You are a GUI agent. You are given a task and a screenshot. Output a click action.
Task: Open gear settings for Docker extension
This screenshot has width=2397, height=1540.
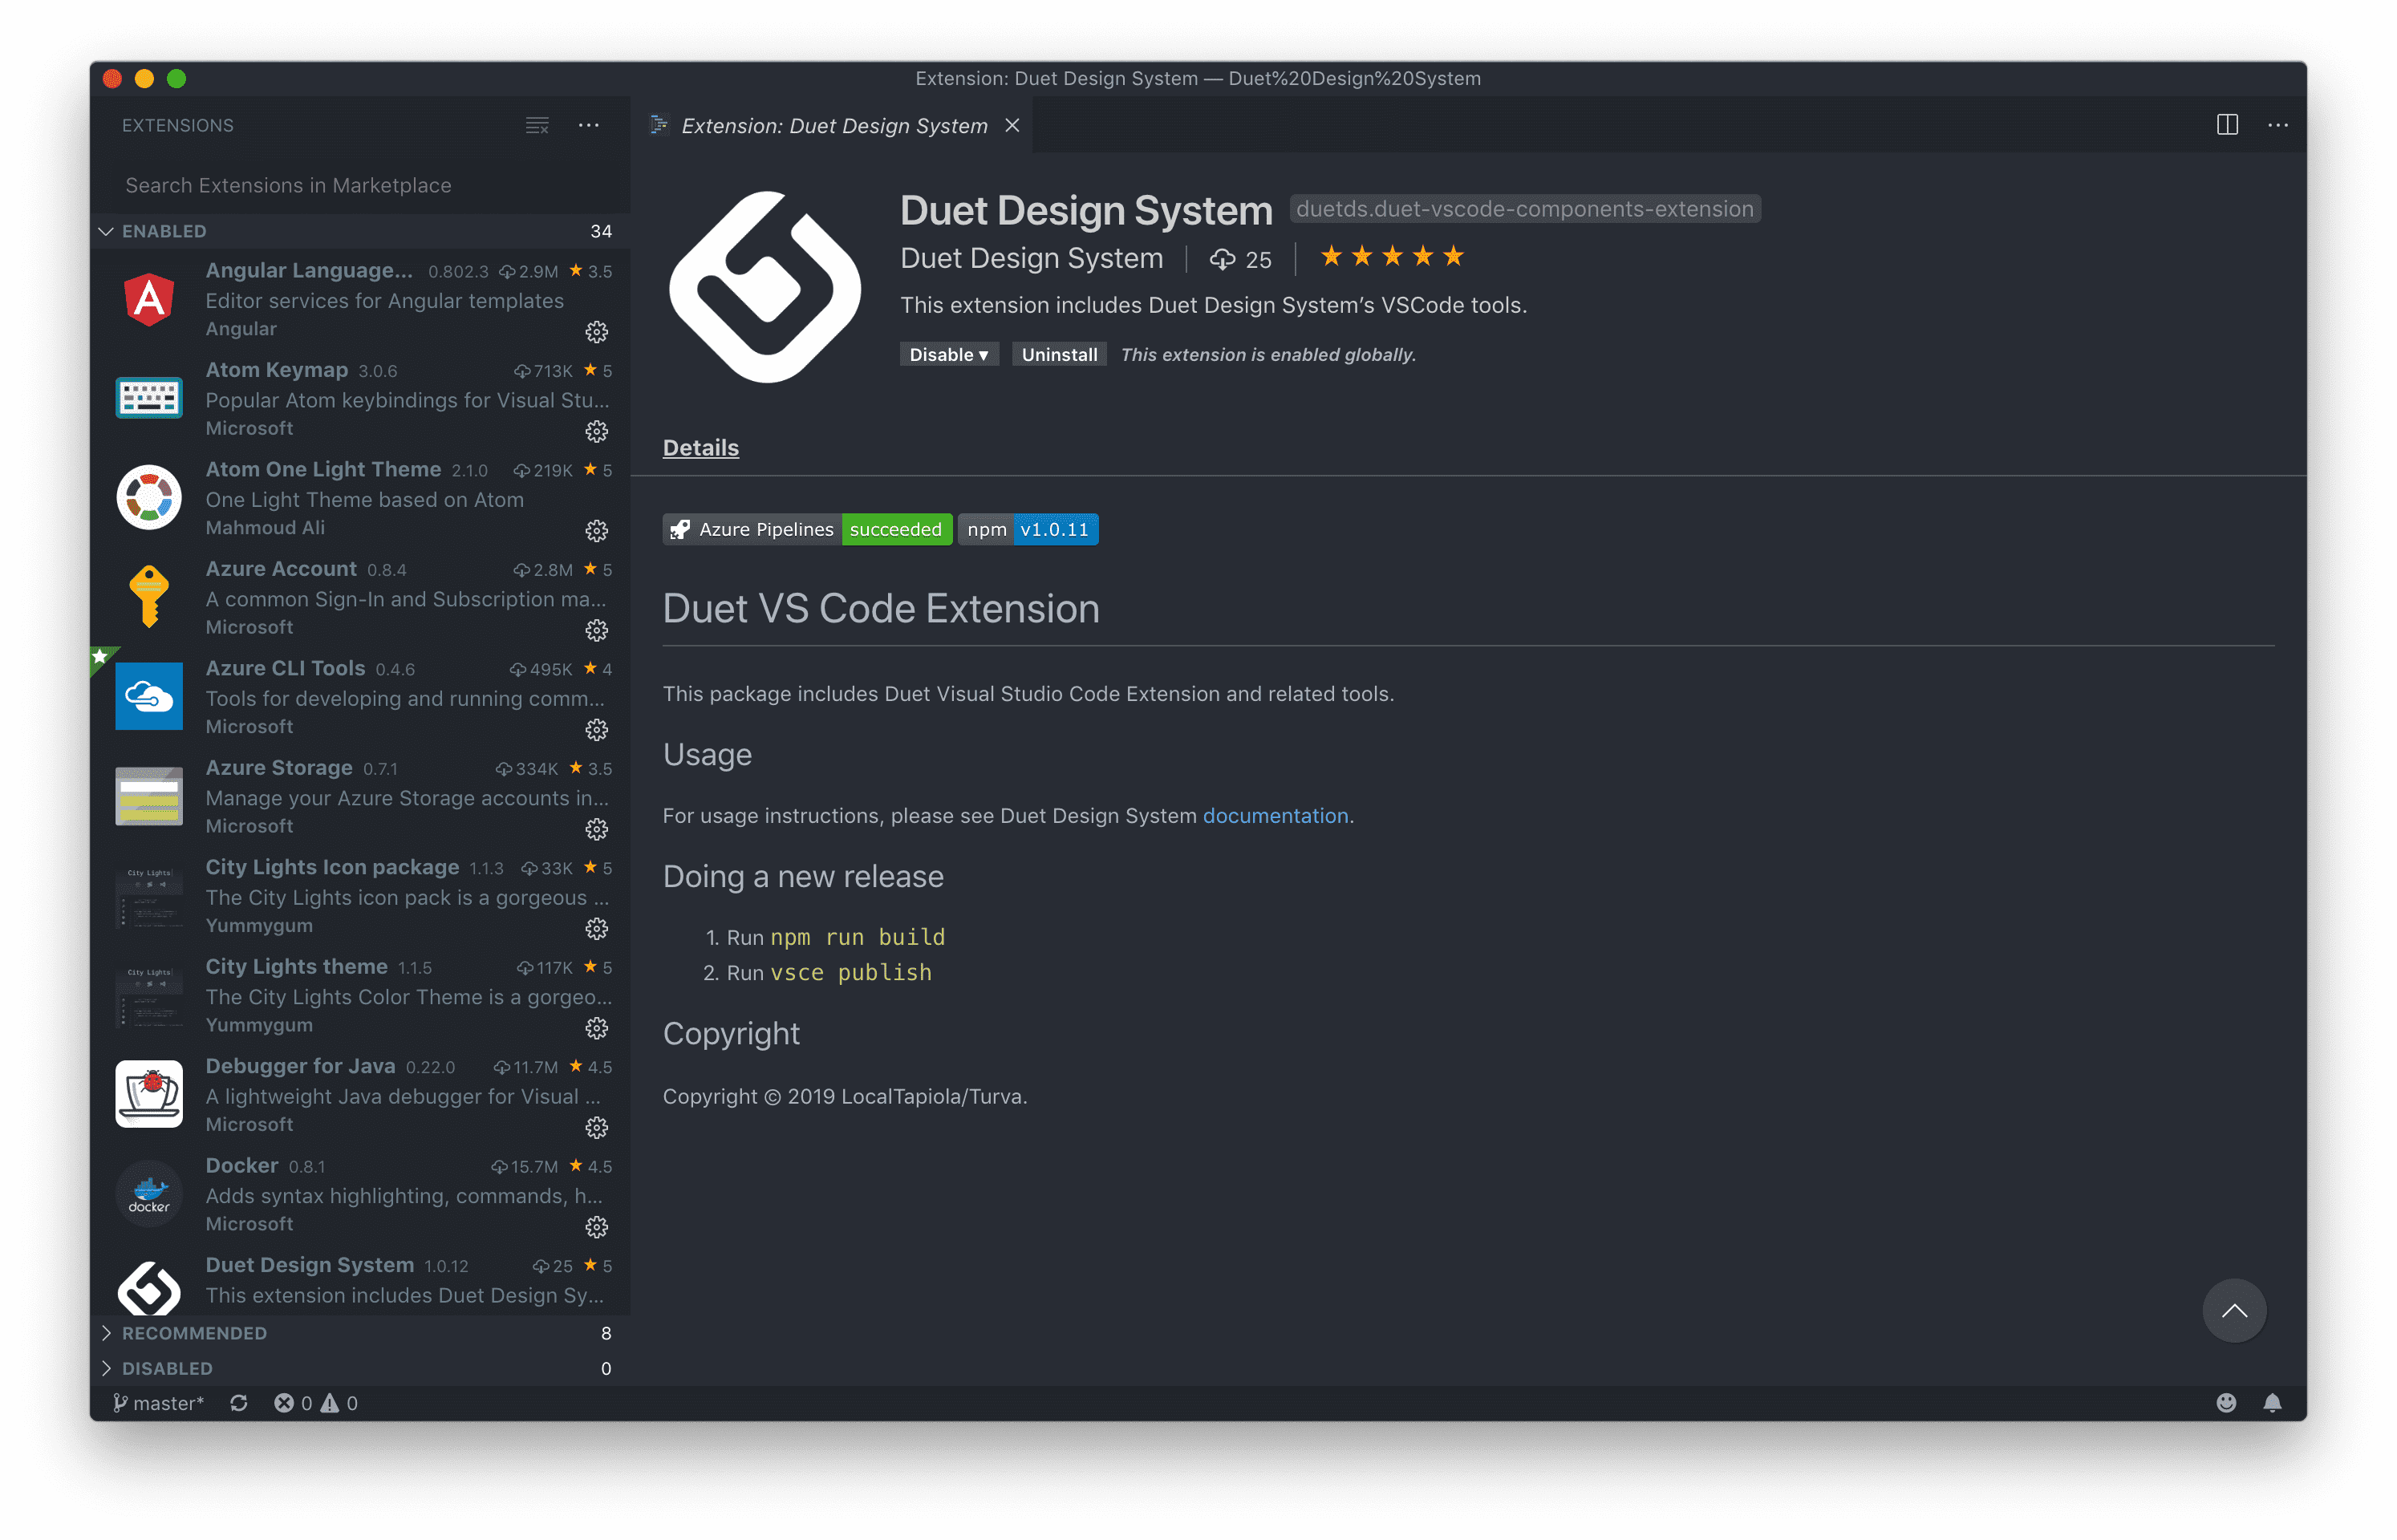pyautogui.click(x=597, y=1227)
